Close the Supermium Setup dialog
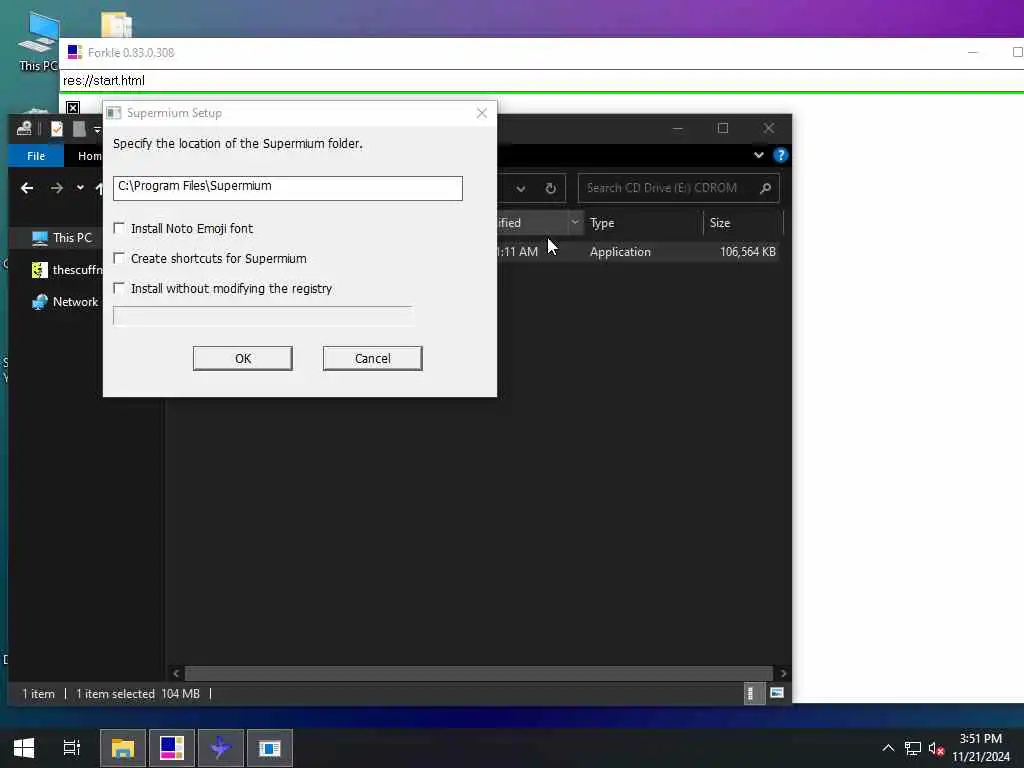 click(x=481, y=113)
